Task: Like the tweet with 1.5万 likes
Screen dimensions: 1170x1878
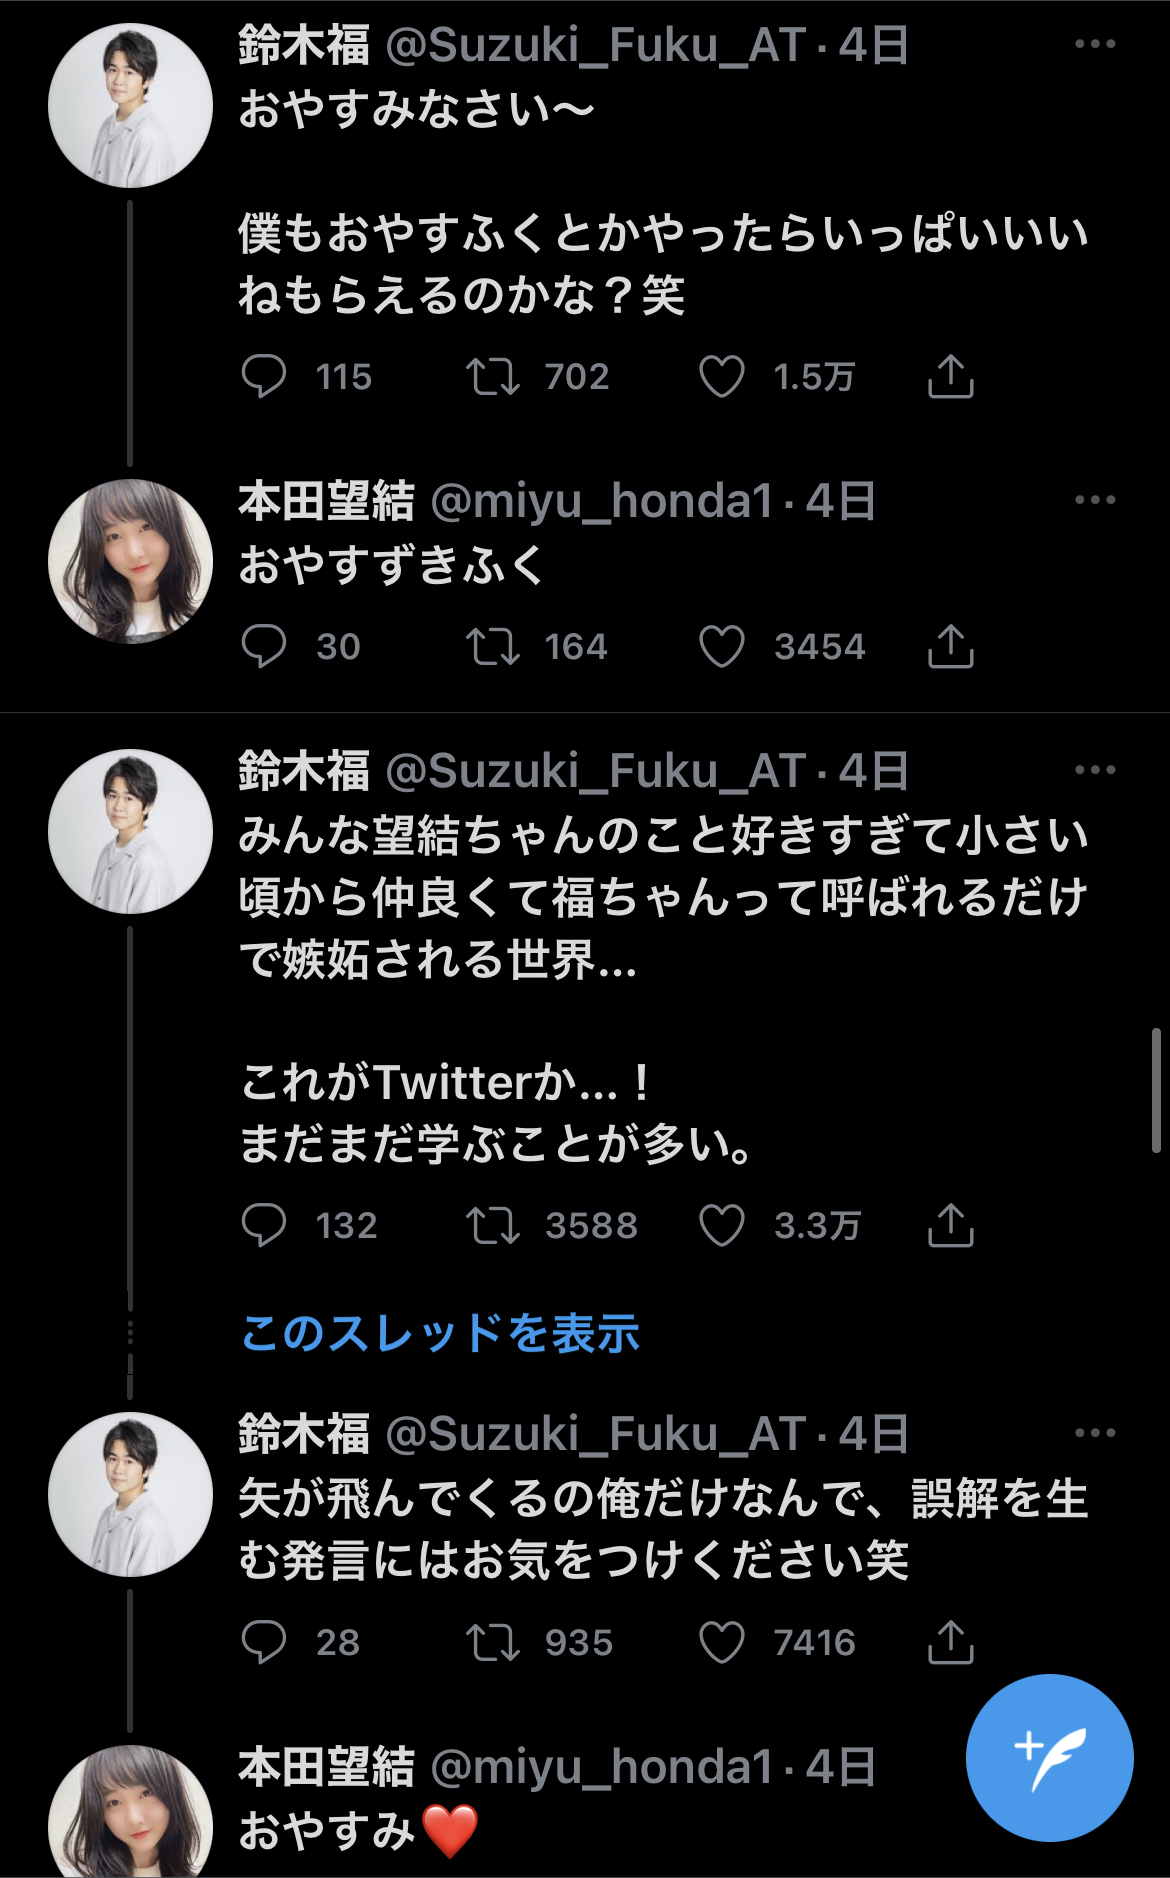Action: click(x=721, y=377)
